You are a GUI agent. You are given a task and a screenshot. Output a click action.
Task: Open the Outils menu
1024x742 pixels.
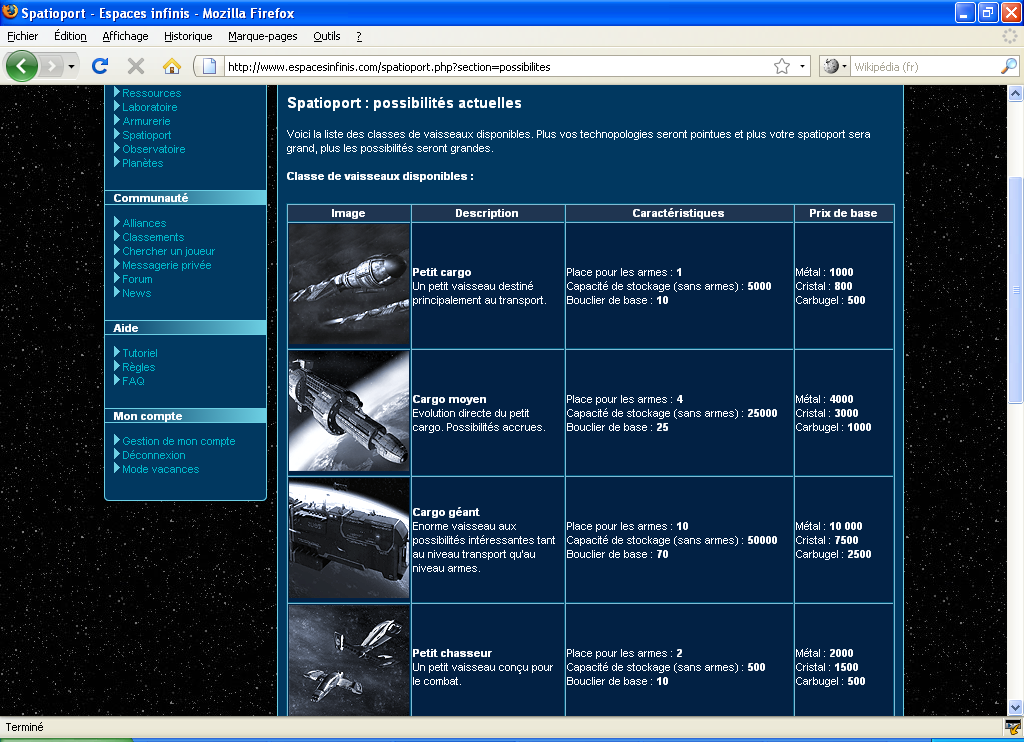(x=327, y=36)
